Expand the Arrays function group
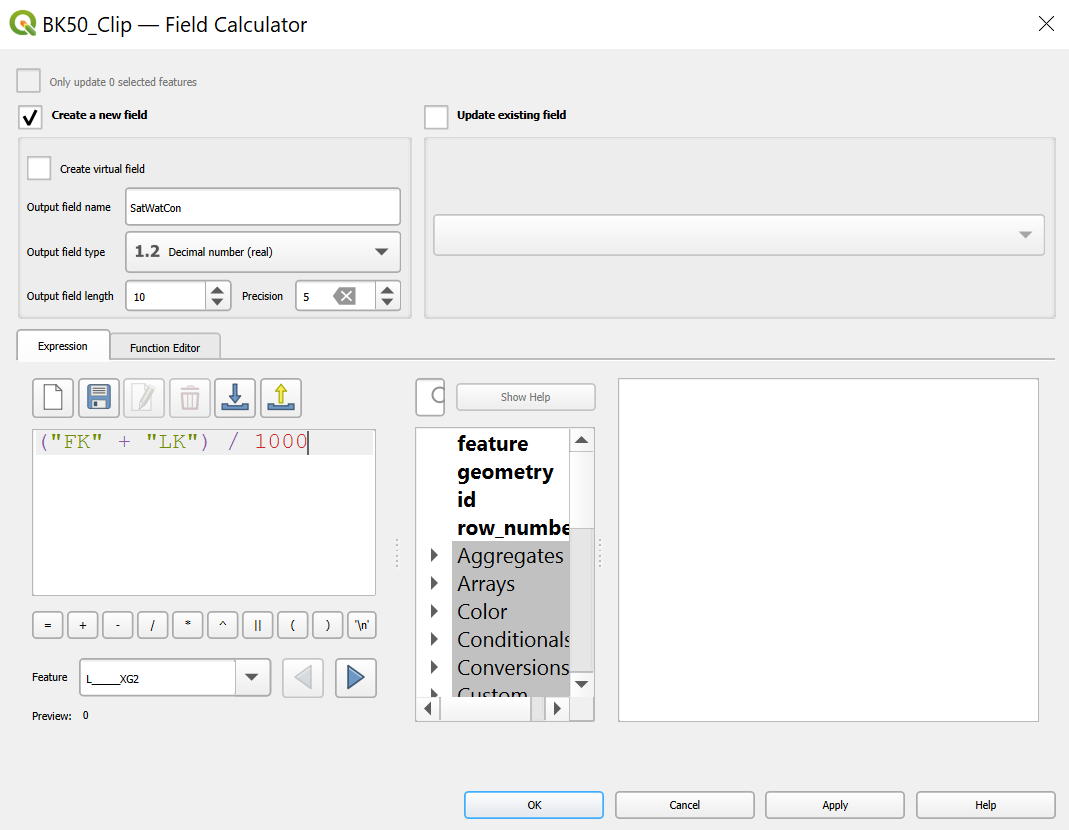Screen dimensions: 1069x830 (434, 583)
